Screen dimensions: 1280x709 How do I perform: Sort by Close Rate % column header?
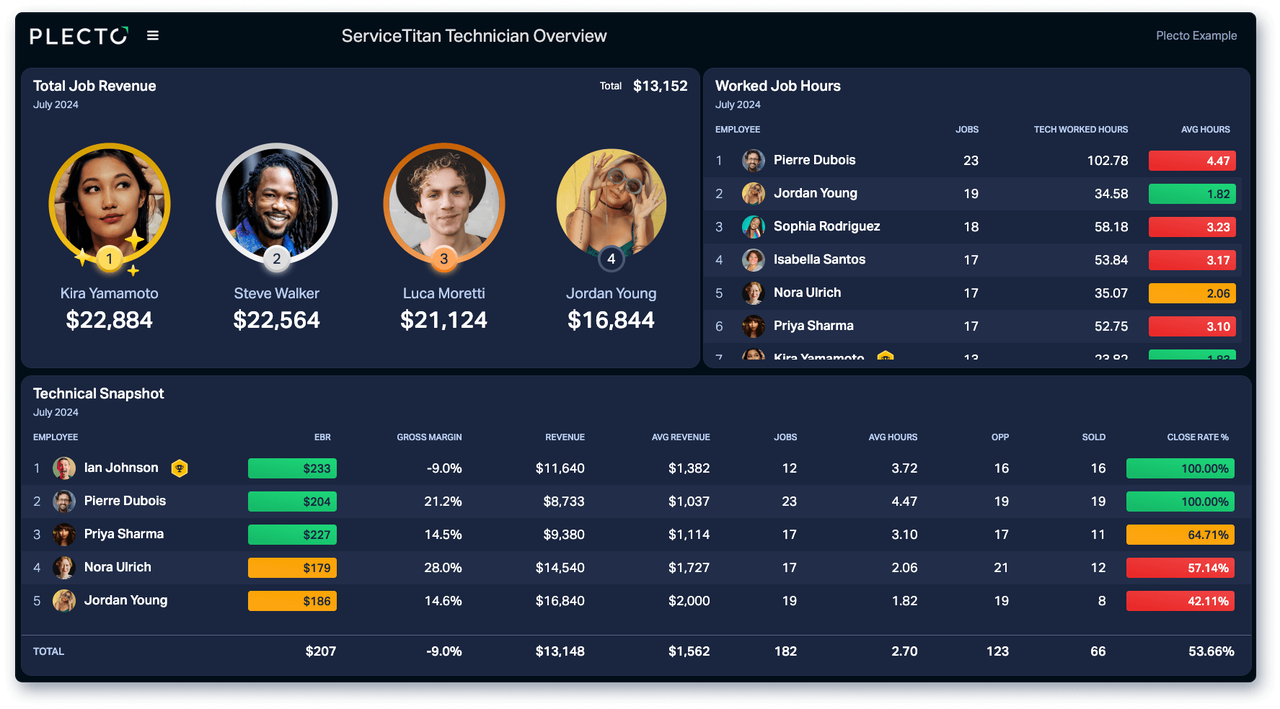pyautogui.click(x=1197, y=437)
